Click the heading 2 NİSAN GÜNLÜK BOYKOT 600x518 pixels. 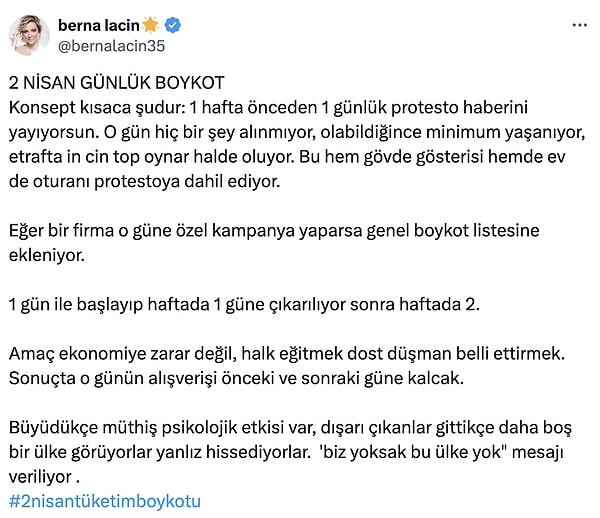(x=117, y=83)
